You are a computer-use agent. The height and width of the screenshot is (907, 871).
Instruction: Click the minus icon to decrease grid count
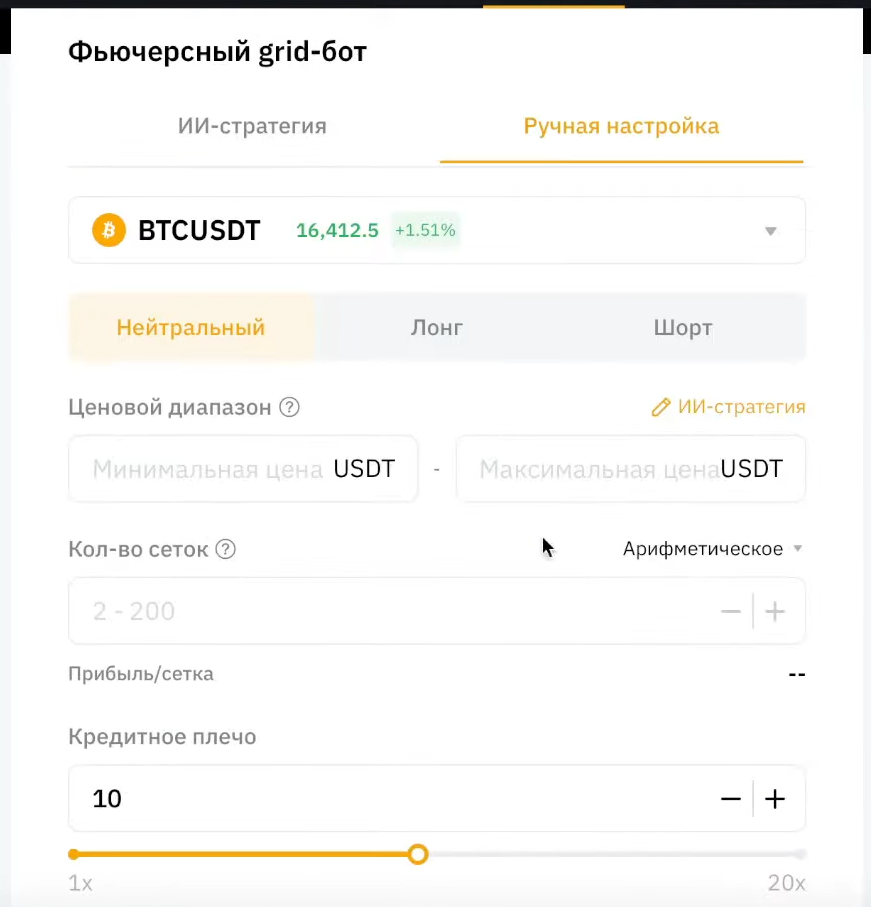point(731,611)
